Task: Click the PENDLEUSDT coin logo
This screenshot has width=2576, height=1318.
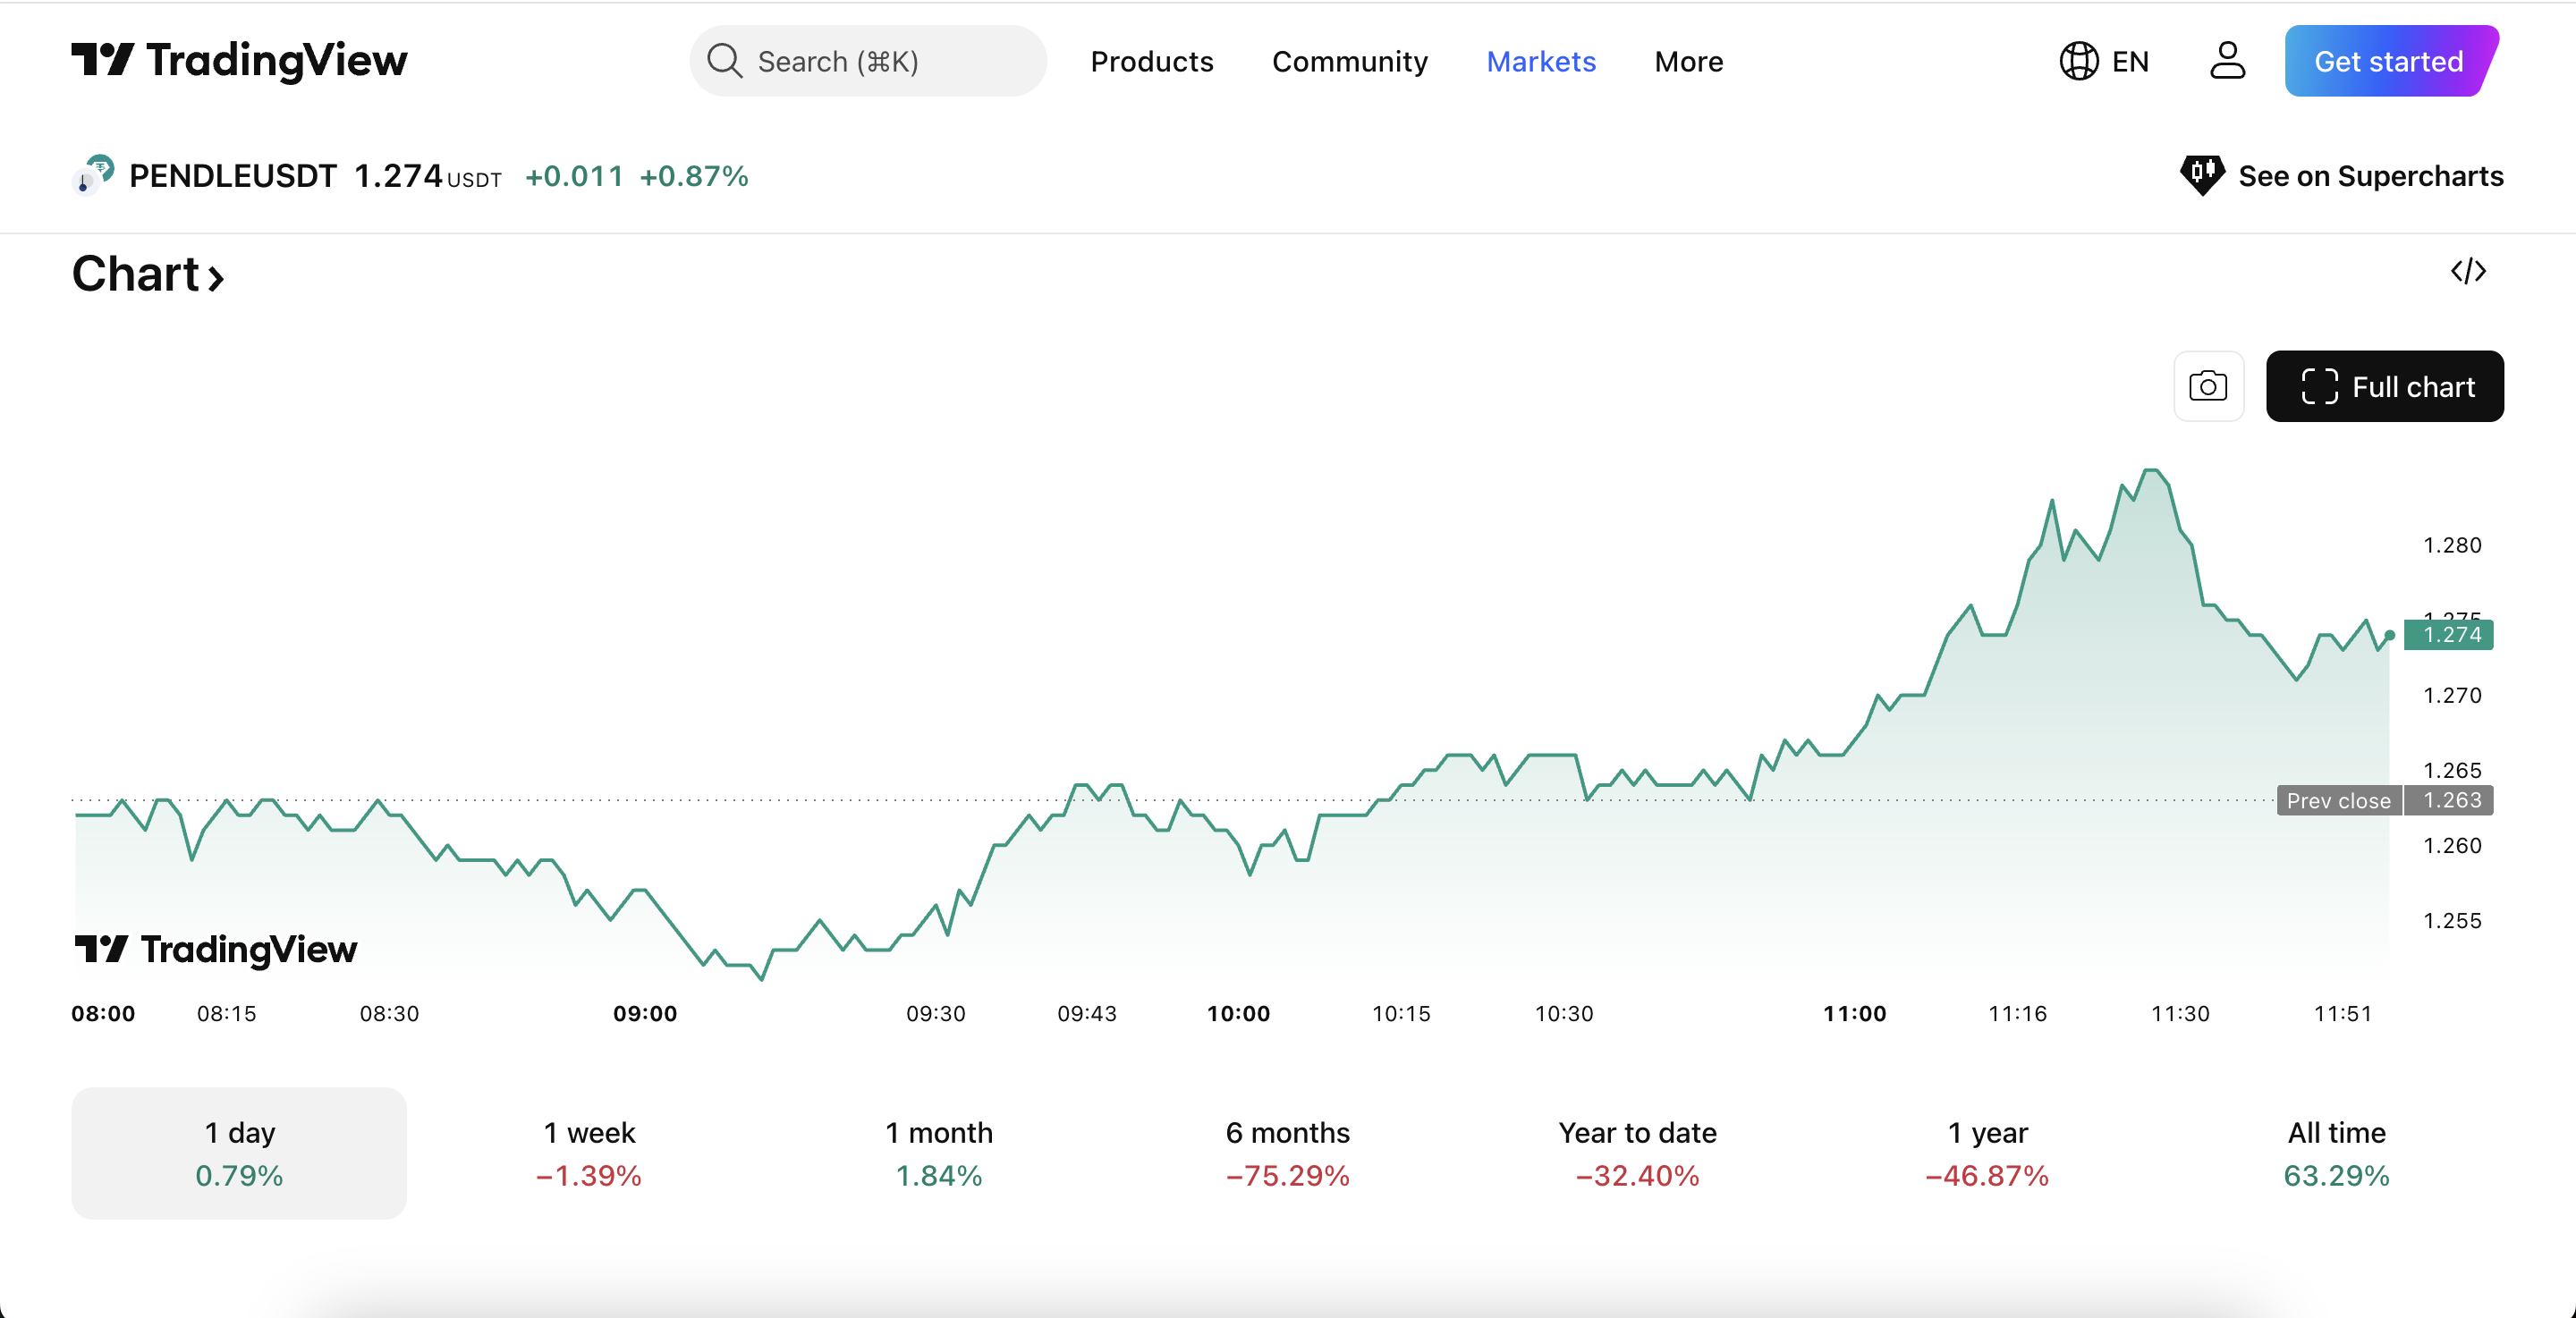Action: click(91, 175)
